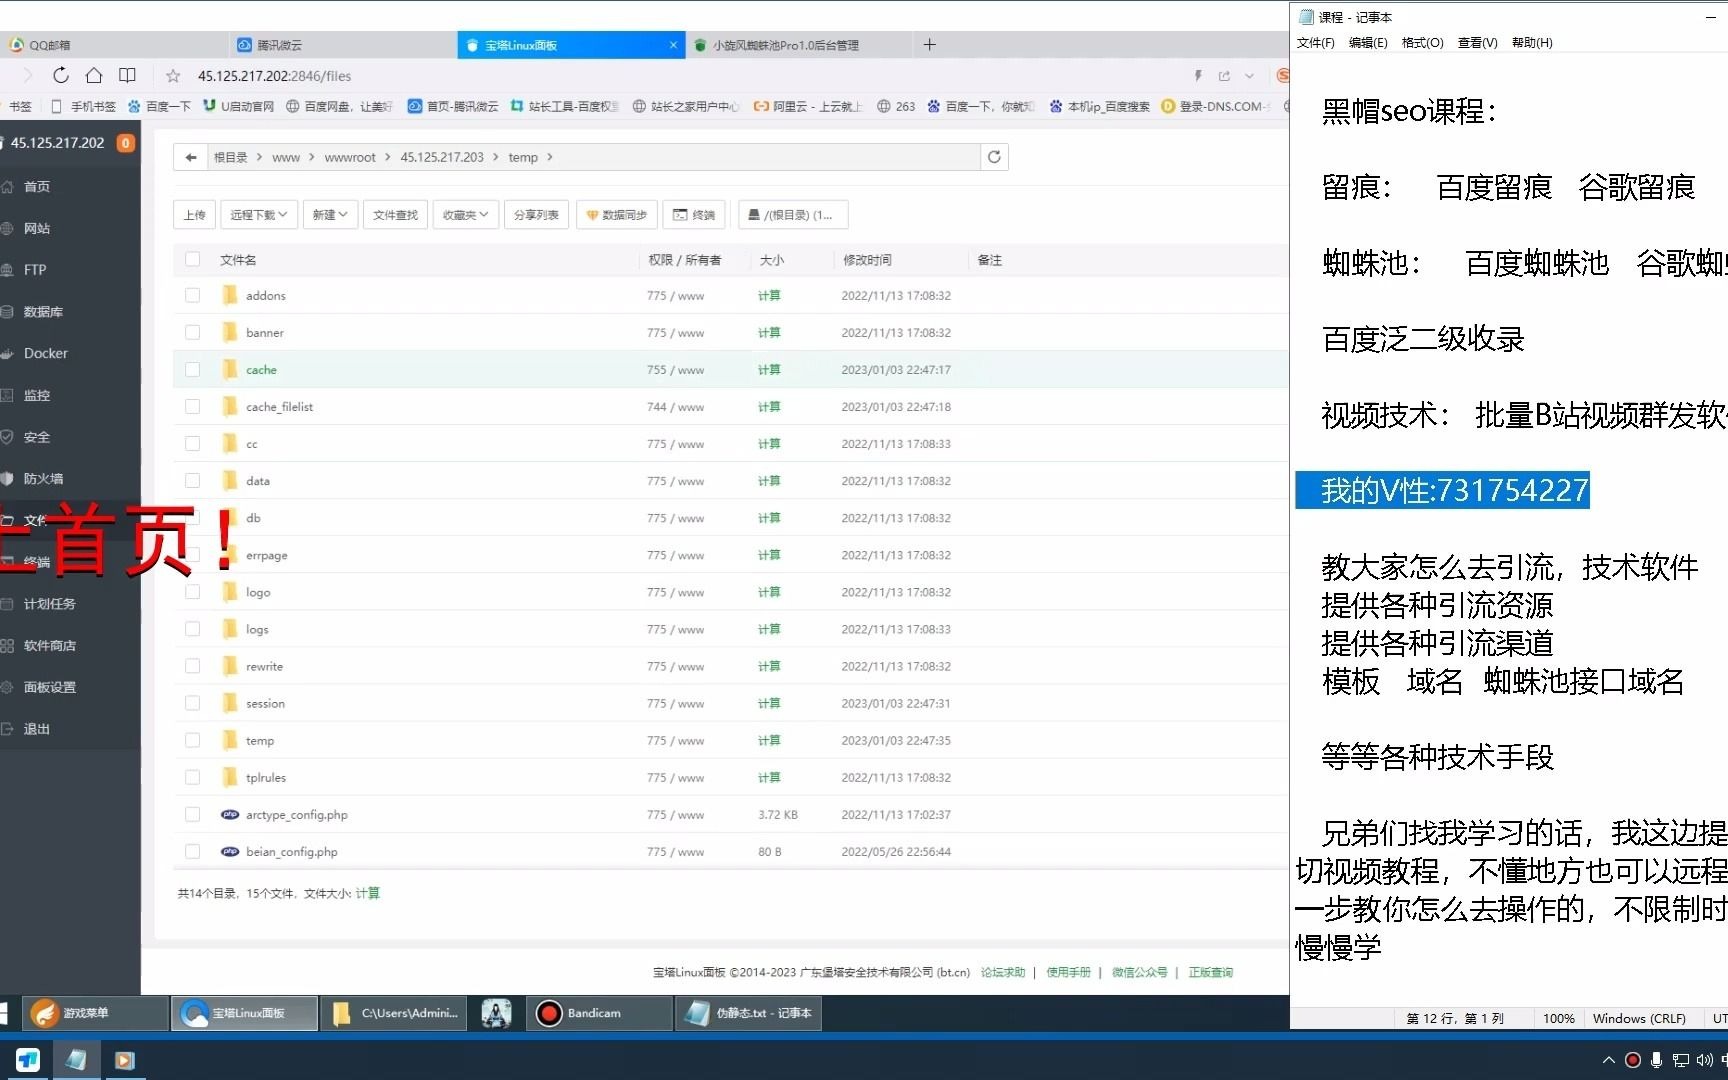Open the /(根目录) disk dropdown
Image resolution: width=1728 pixels, height=1080 pixels.
coord(792,215)
